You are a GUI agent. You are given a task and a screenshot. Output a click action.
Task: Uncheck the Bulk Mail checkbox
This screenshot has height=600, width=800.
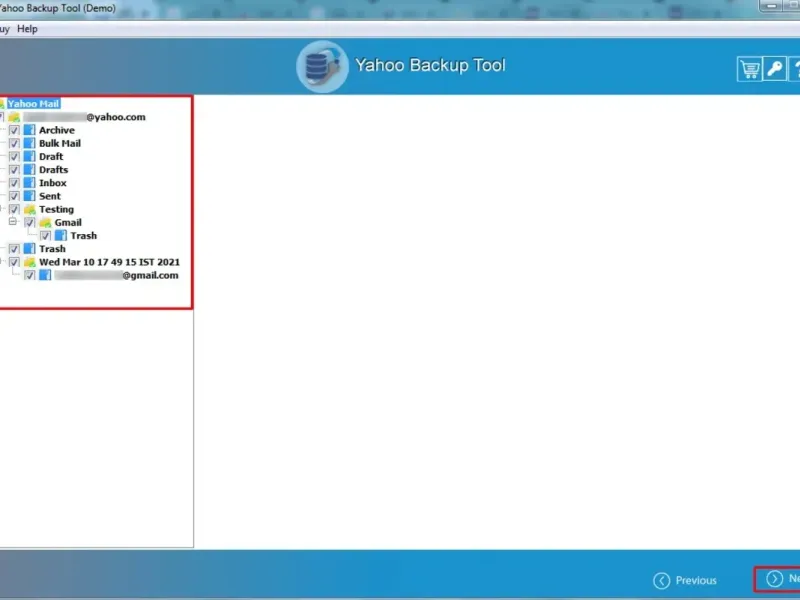(x=14, y=144)
